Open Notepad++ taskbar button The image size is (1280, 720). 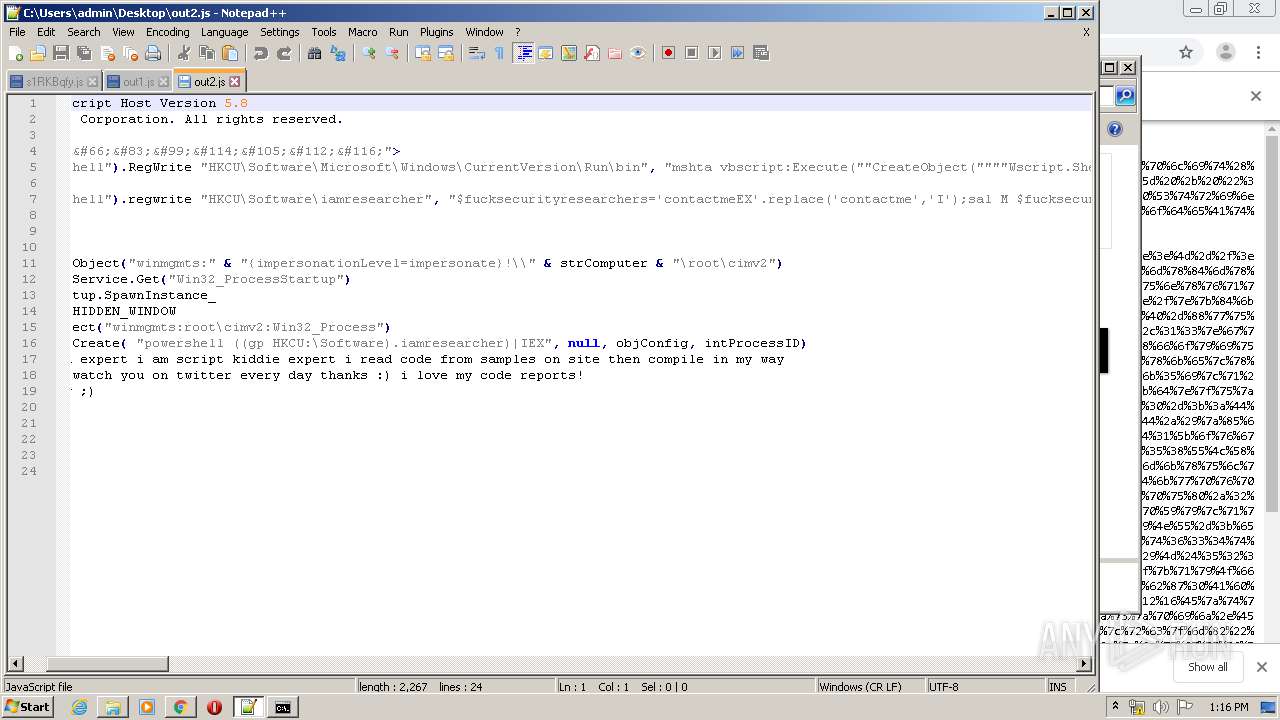tap(248, 707)
